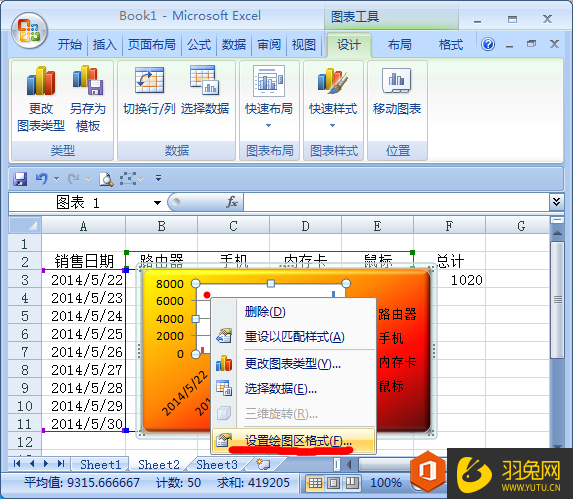Image resolution: width=573 pixels, height=499 pixels.
Task: Expand the redo history dropdown arrow
Action: pos(88,179)
